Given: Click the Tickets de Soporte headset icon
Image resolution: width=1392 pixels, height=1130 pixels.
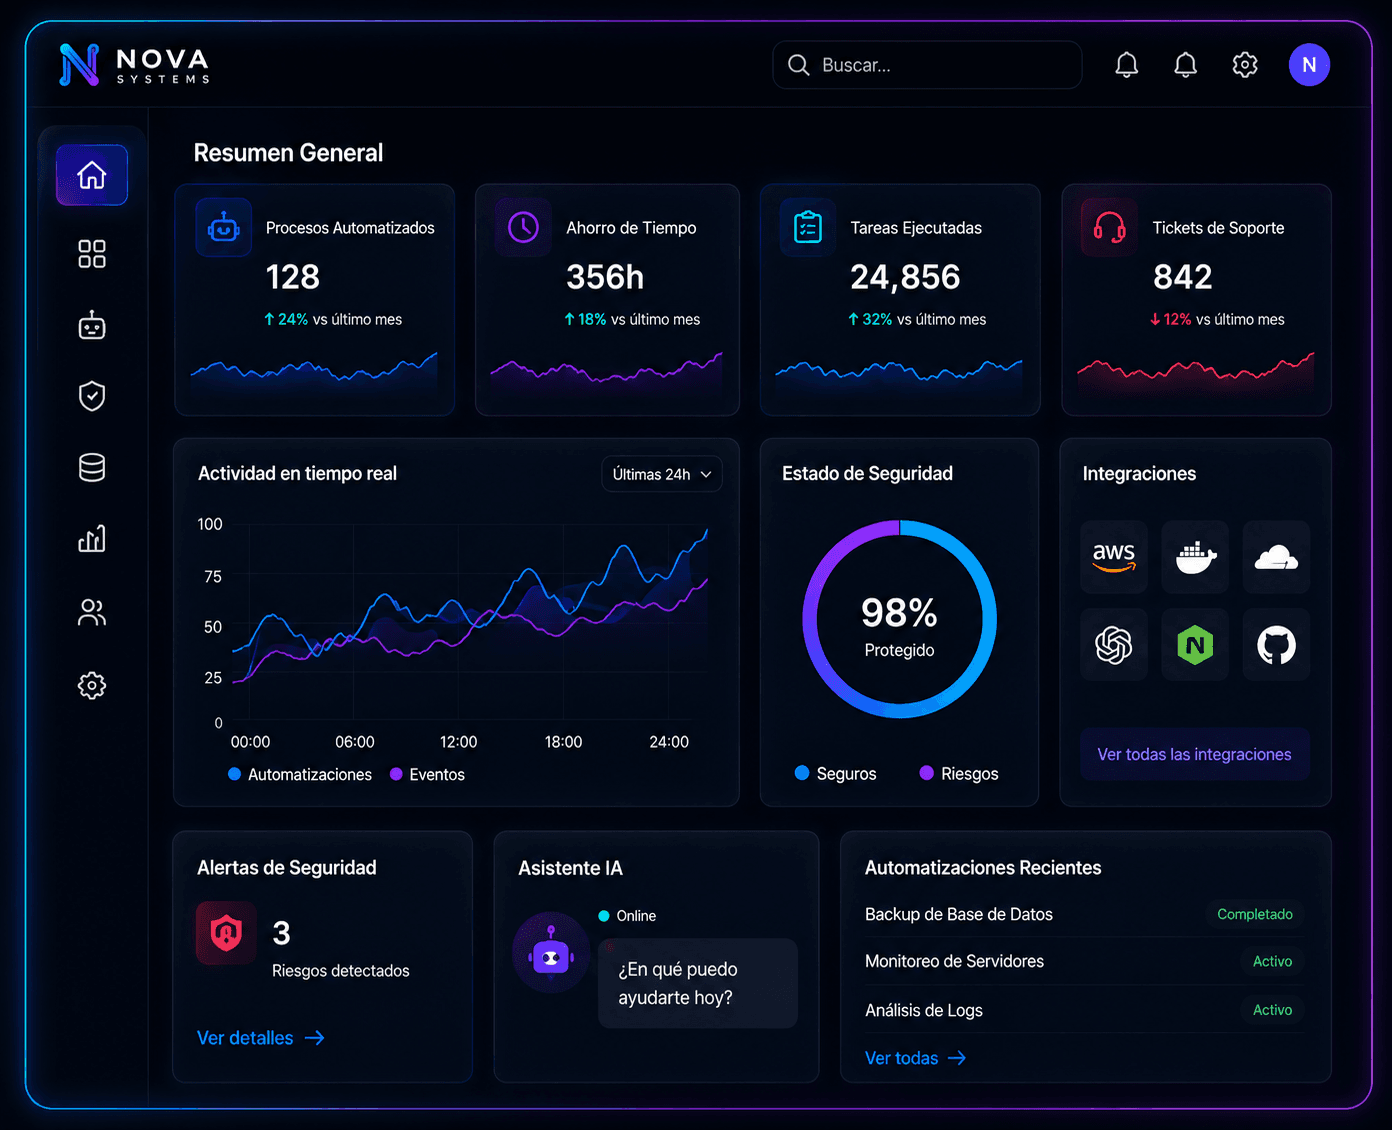Looking at the screenshot, I should point(1110,228).
